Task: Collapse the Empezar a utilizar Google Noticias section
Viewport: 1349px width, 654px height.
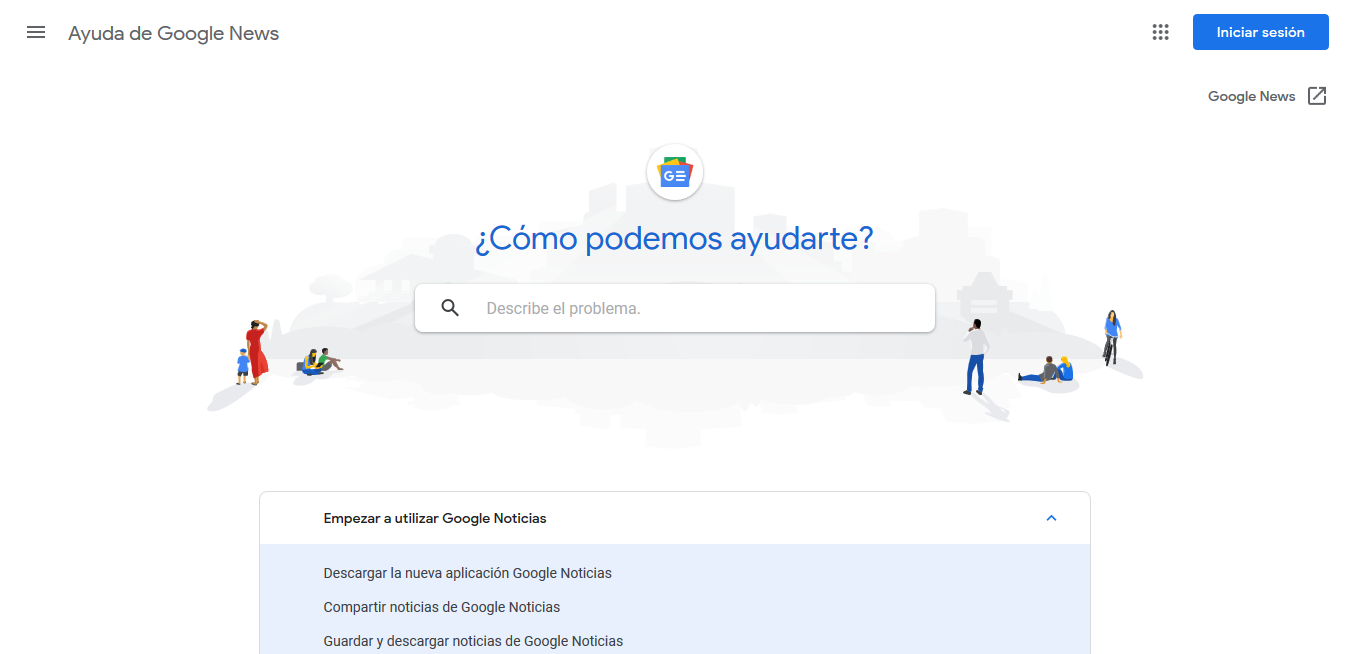Action: pyautogui.click(x=1051, y=518)
